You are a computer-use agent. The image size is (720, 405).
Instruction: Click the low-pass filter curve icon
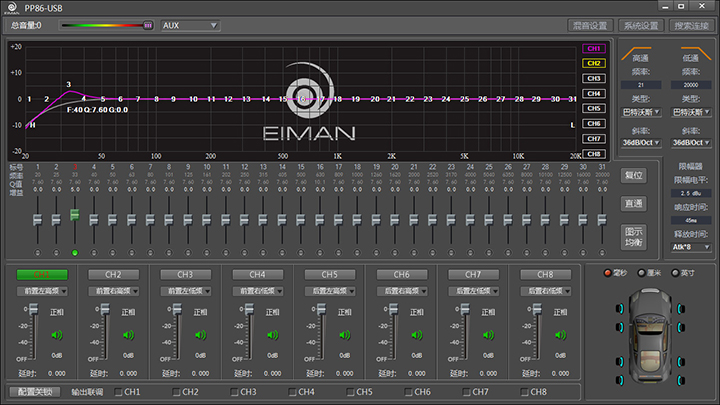[696, 53]
